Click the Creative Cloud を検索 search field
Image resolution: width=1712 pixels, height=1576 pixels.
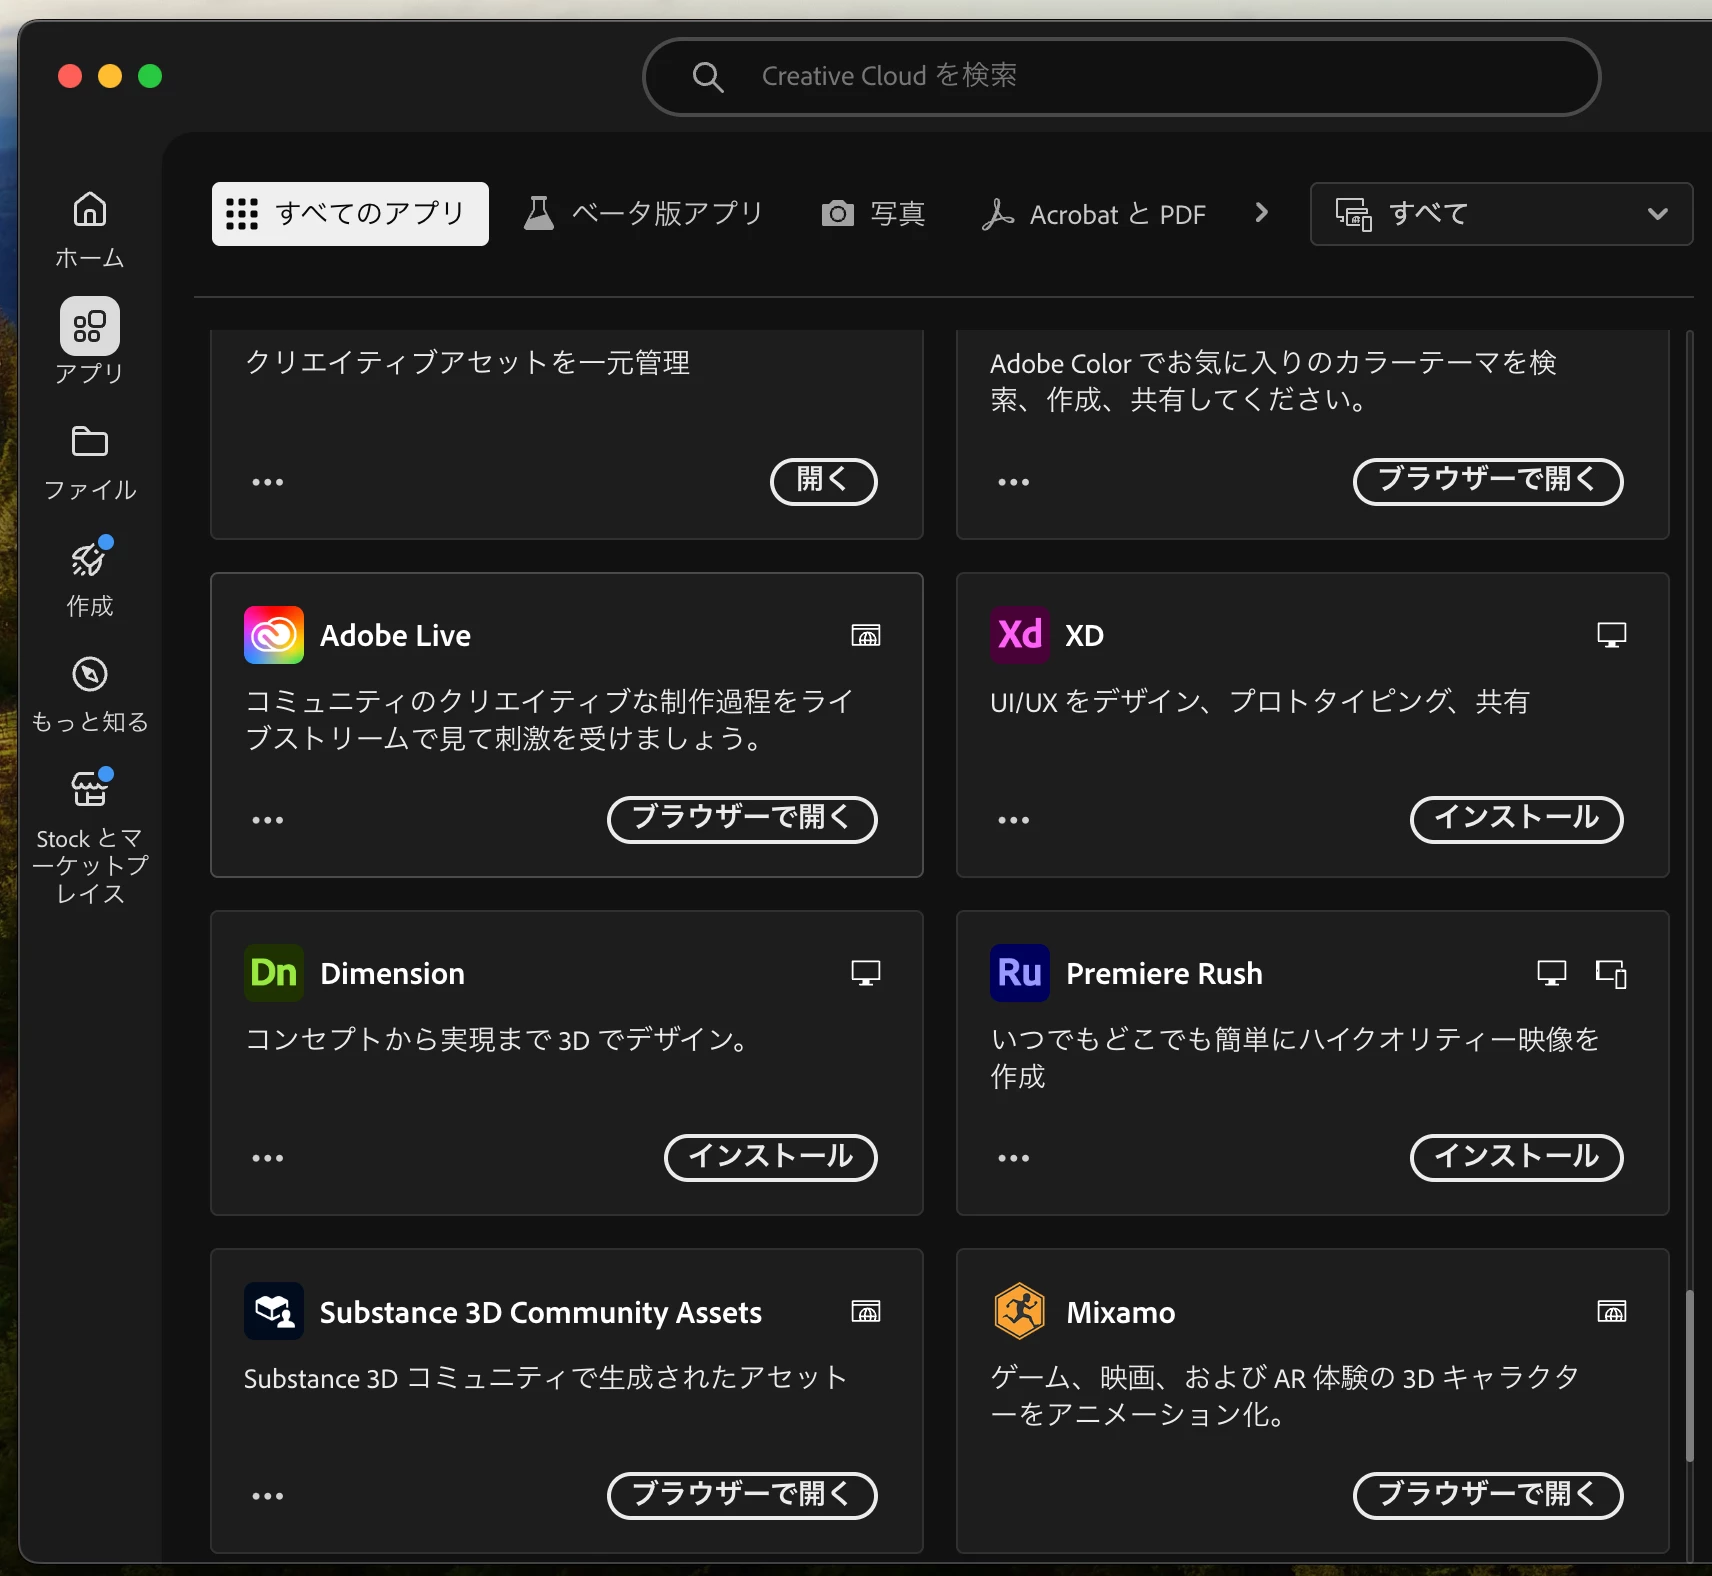point(1121,77)
